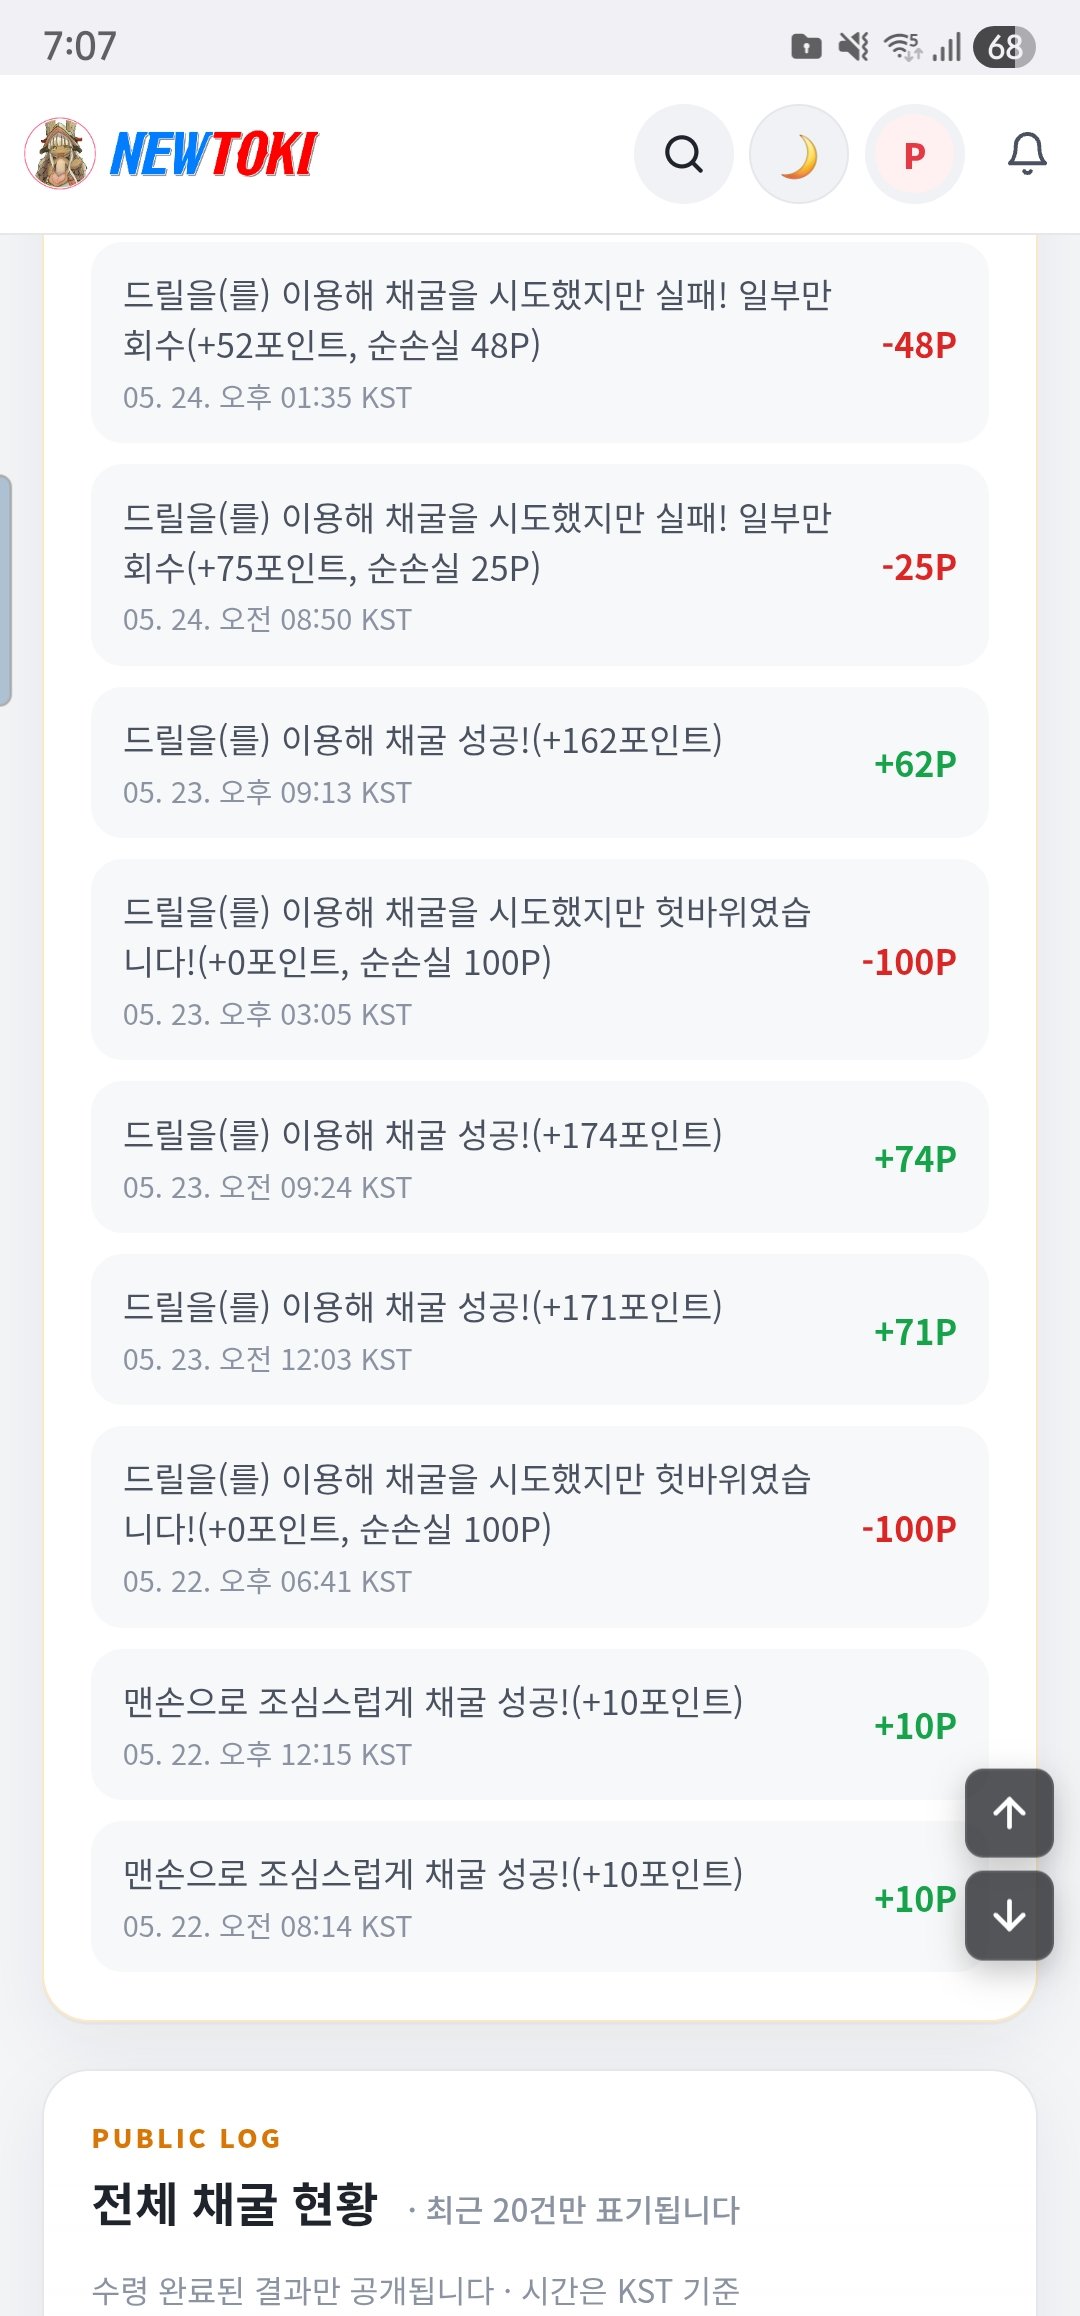Open the search magnifier icon
Screen dimensions: 1080x2316
[684, 155]
